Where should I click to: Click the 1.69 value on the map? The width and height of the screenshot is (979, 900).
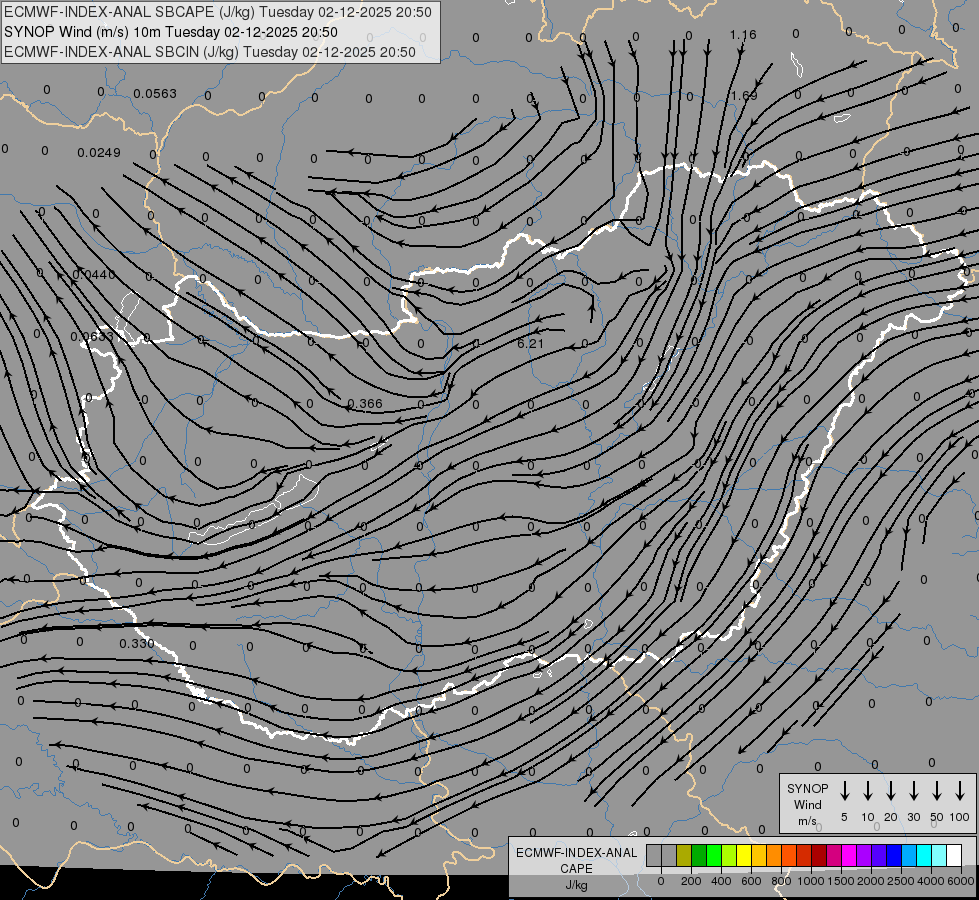point(744,96)
